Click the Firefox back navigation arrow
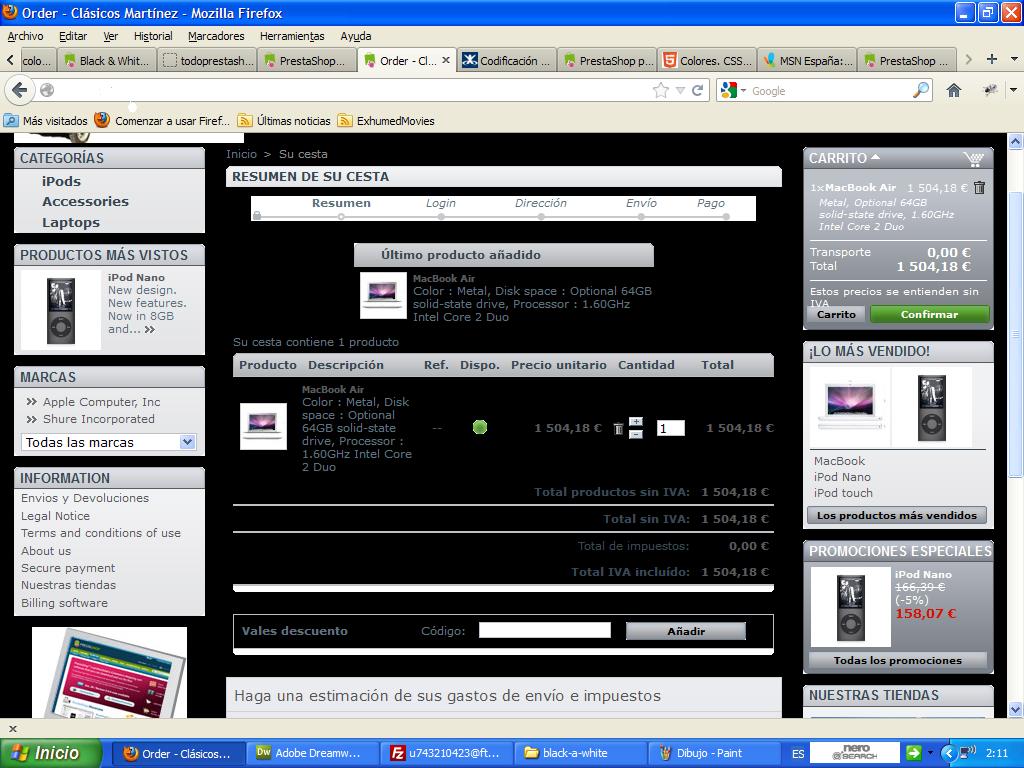1024x768 pixels. coord(20,90)
